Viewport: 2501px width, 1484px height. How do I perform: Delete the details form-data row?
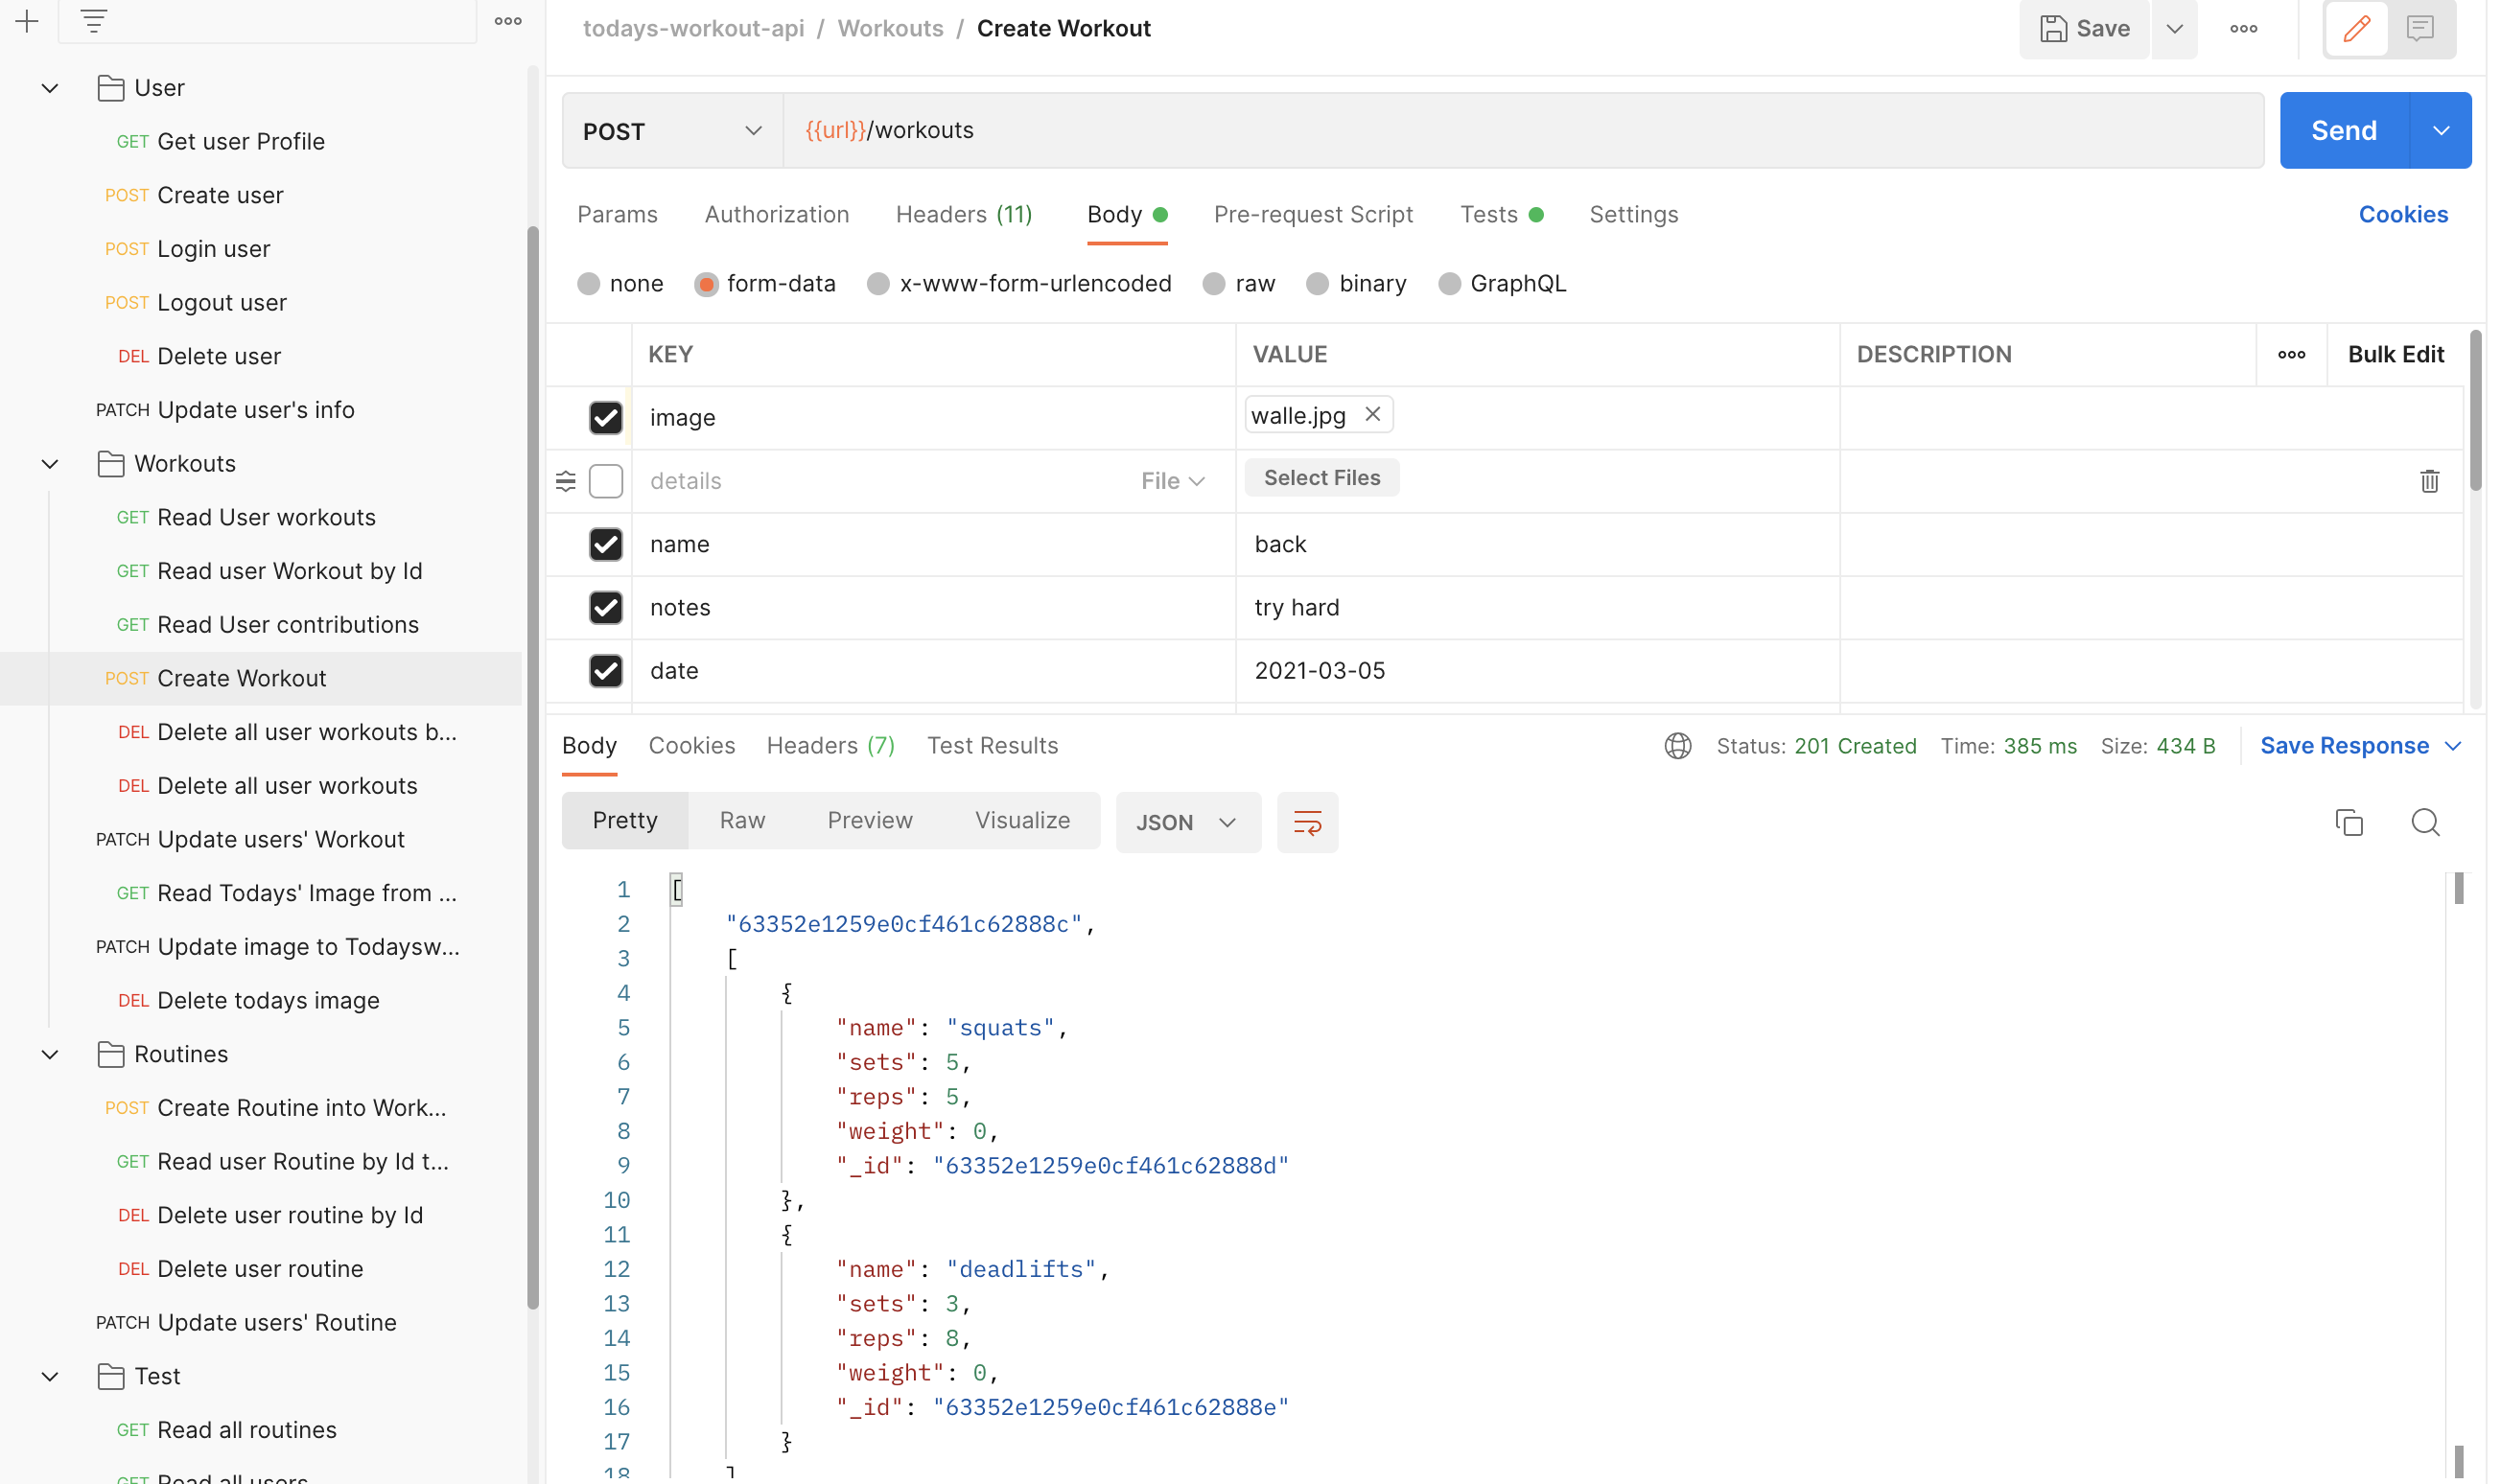click(x=2430, y=481)
